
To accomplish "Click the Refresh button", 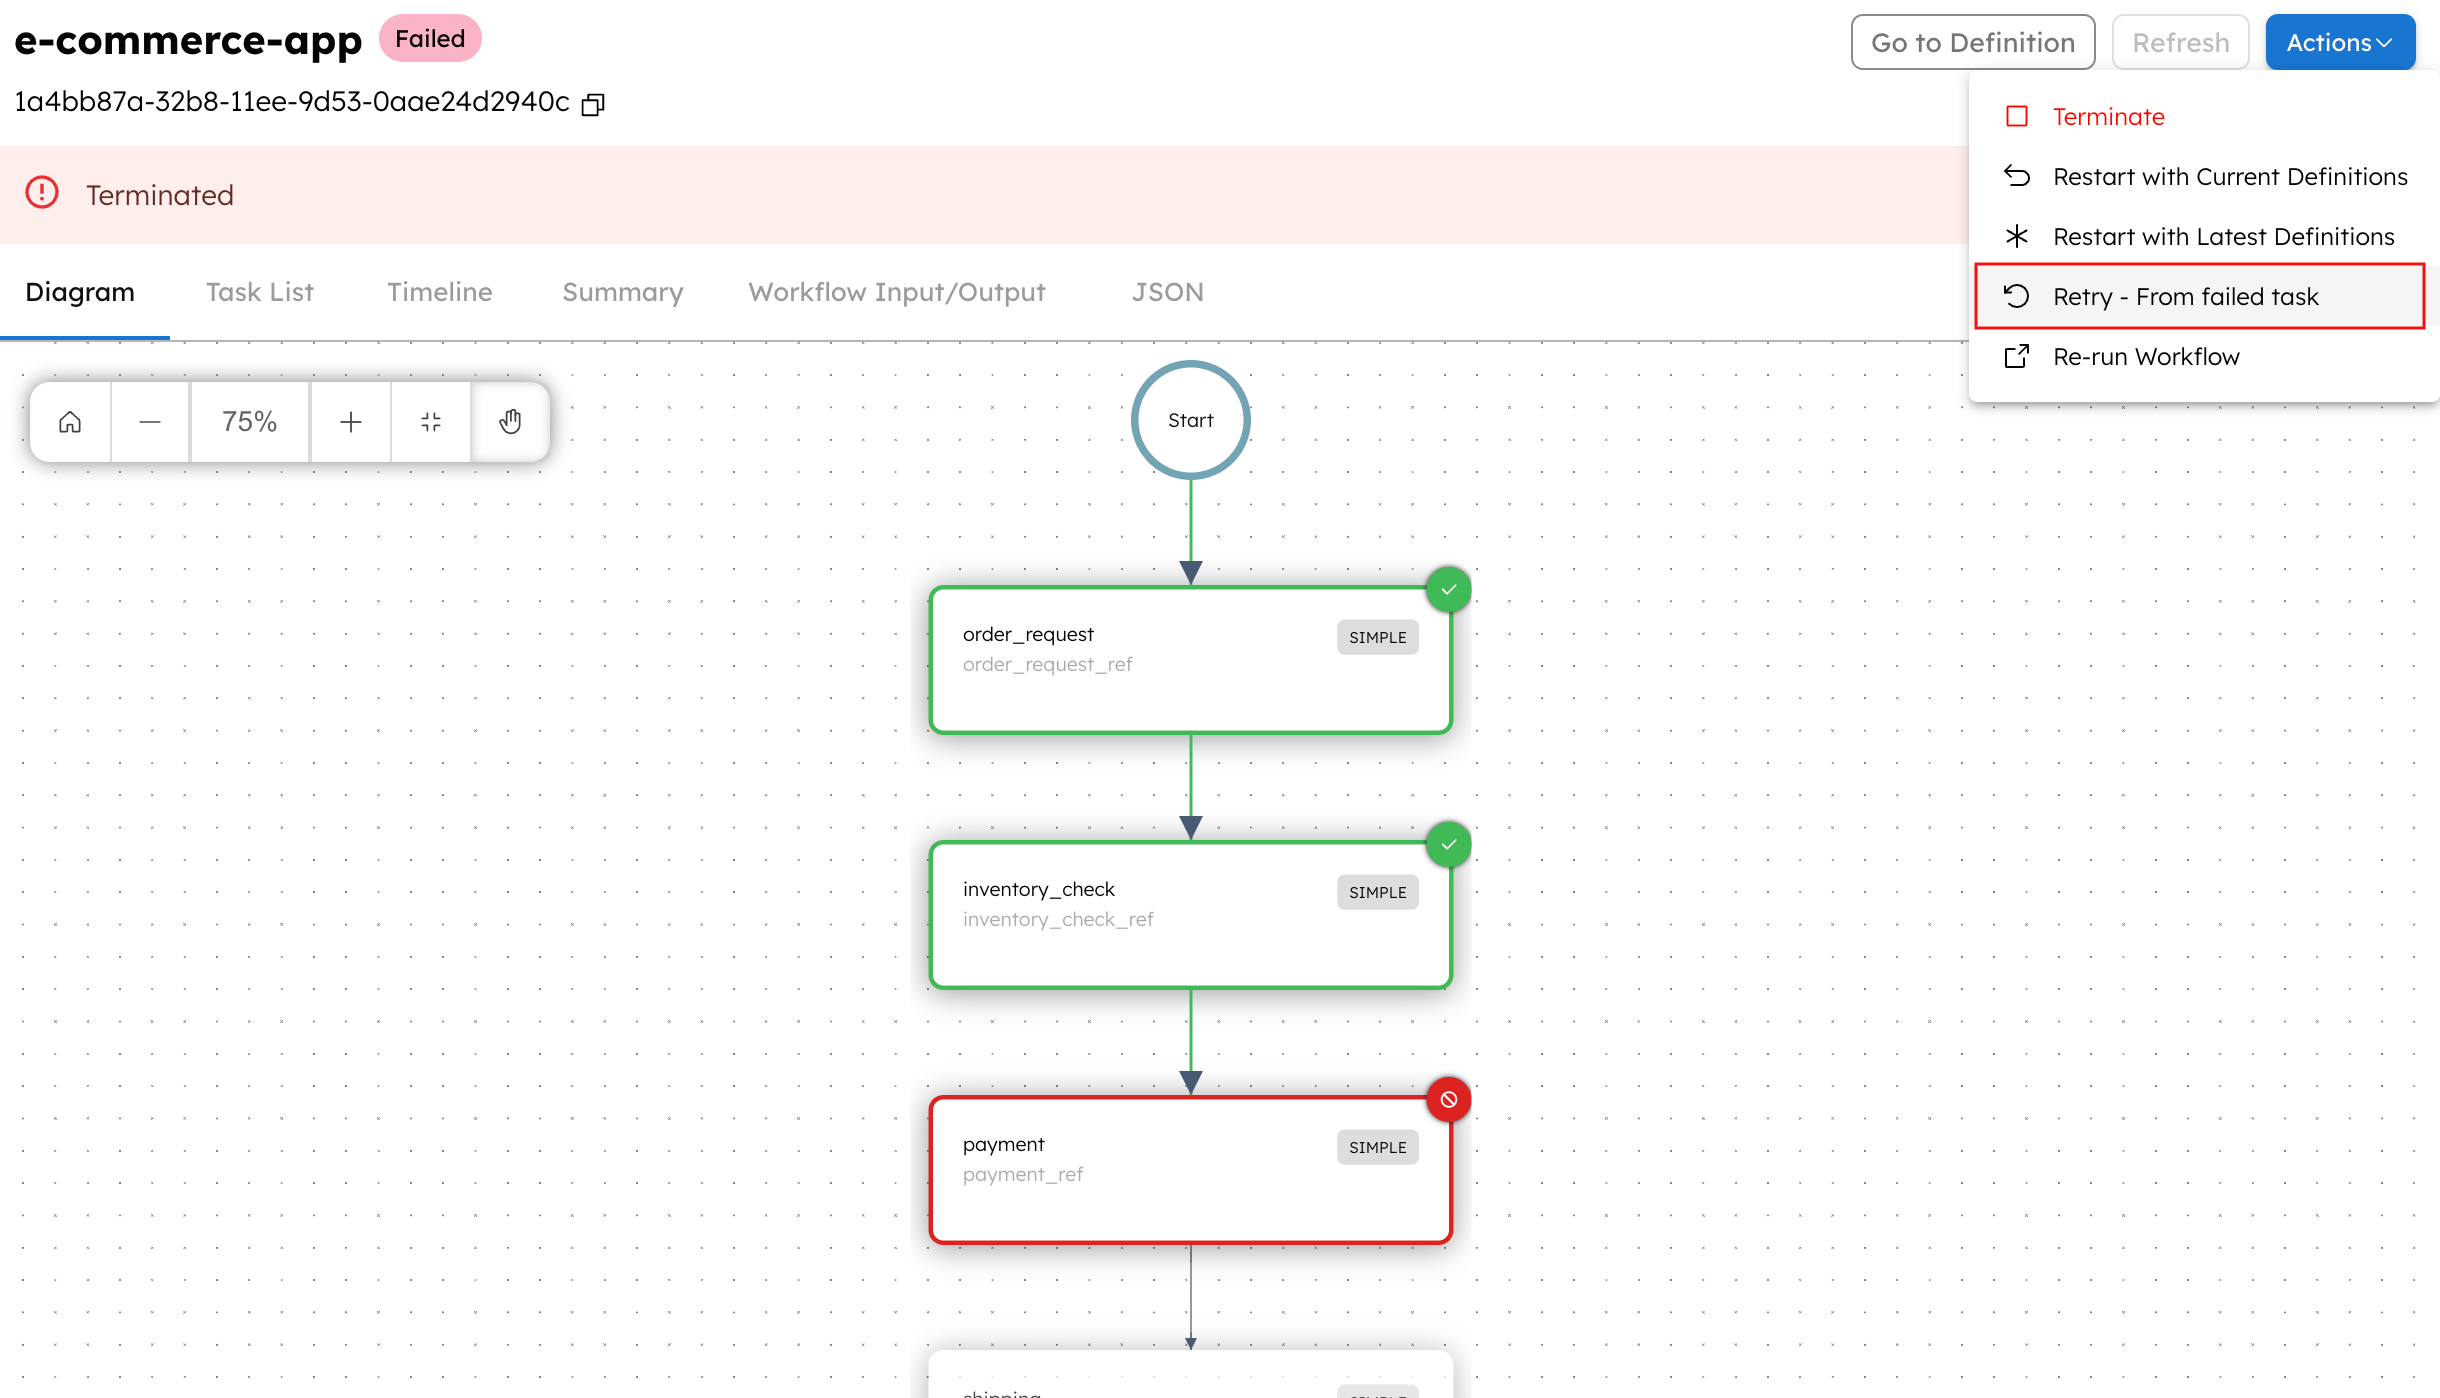I will coord(2180,42).
